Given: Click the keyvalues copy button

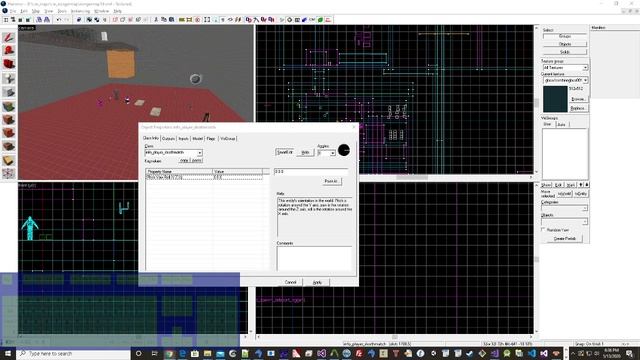Looking at the screenshot, I should (184, 160).
